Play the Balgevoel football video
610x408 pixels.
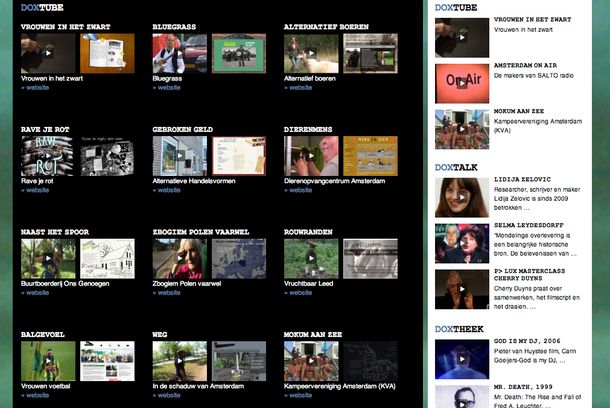48,361
